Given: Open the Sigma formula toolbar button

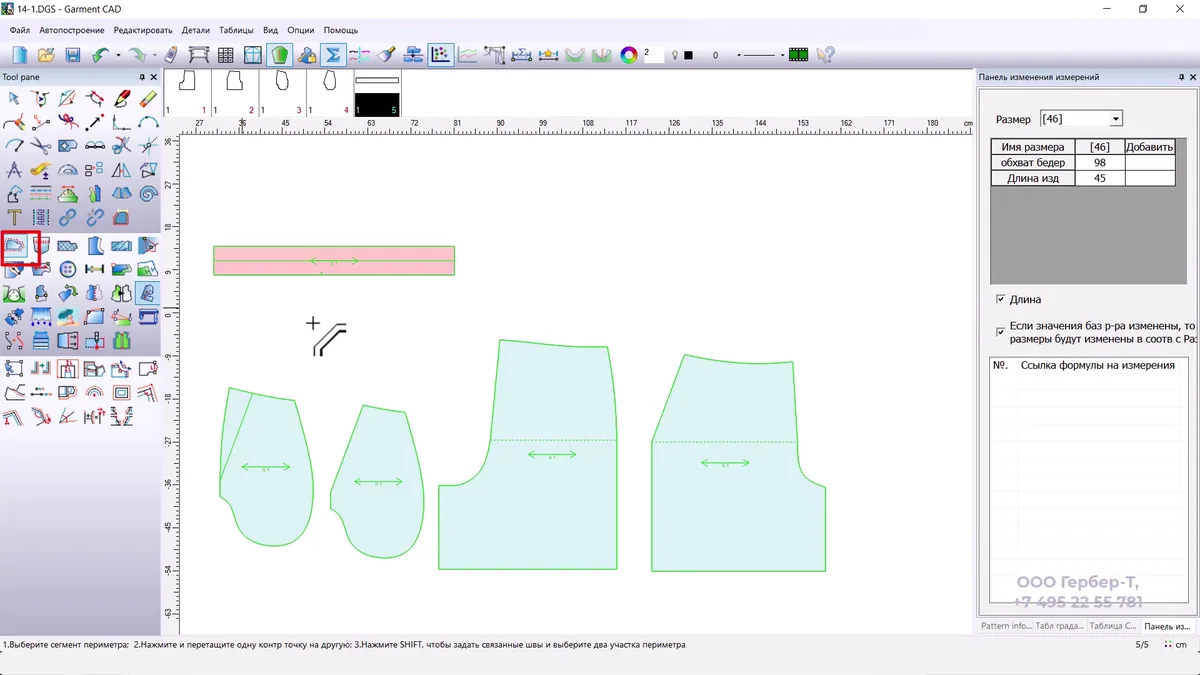Looking at the screenshot, I should coord(333,55).
